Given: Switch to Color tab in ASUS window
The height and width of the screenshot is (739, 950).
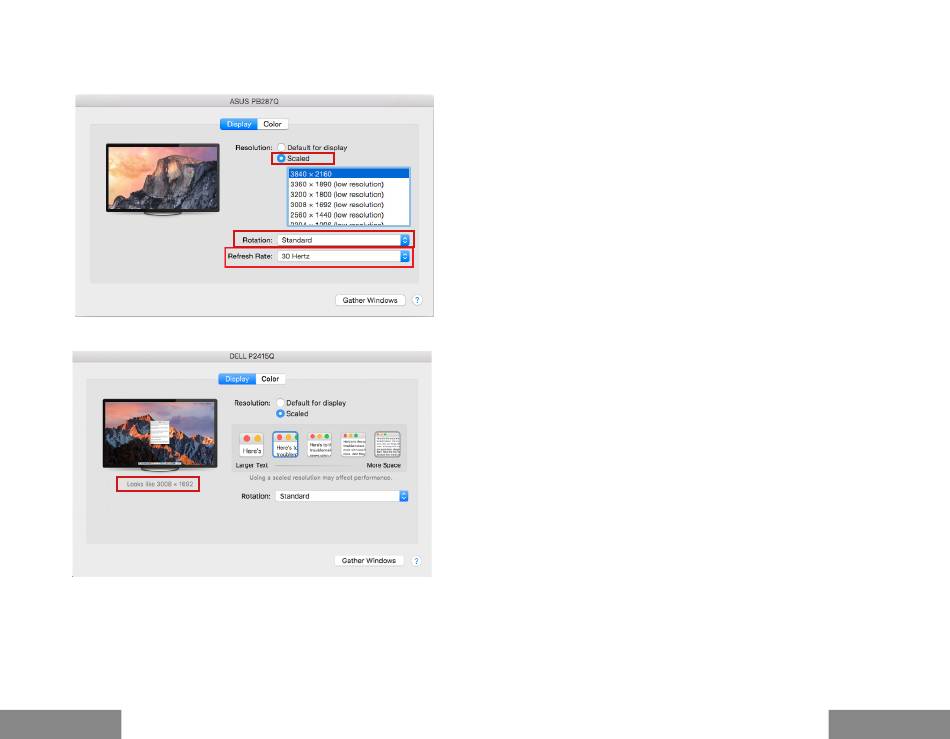Looking at the screenshot, I should pos(272,124).
